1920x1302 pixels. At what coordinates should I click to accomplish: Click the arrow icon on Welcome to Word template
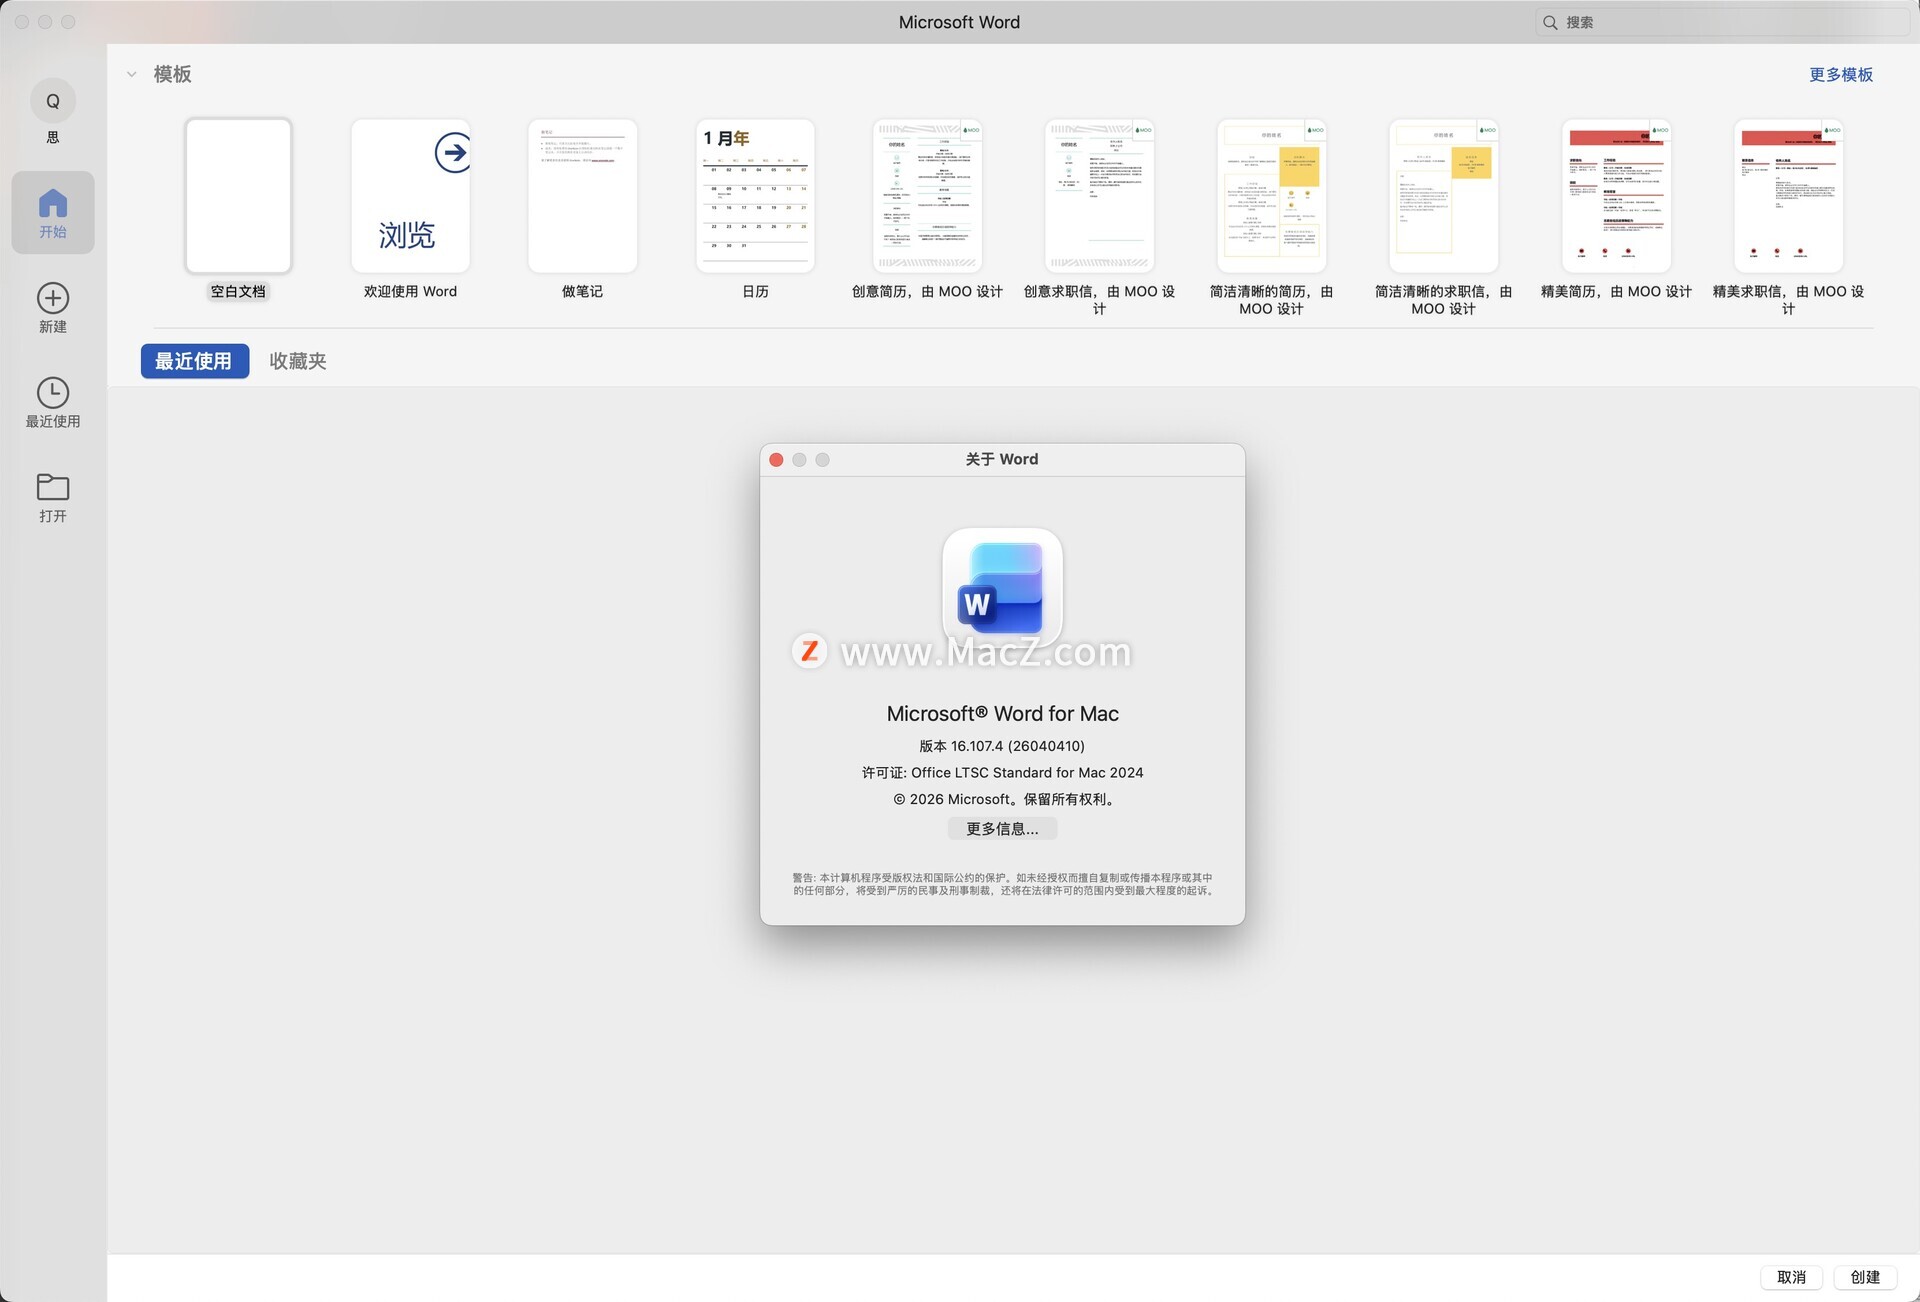click(453, 152)
